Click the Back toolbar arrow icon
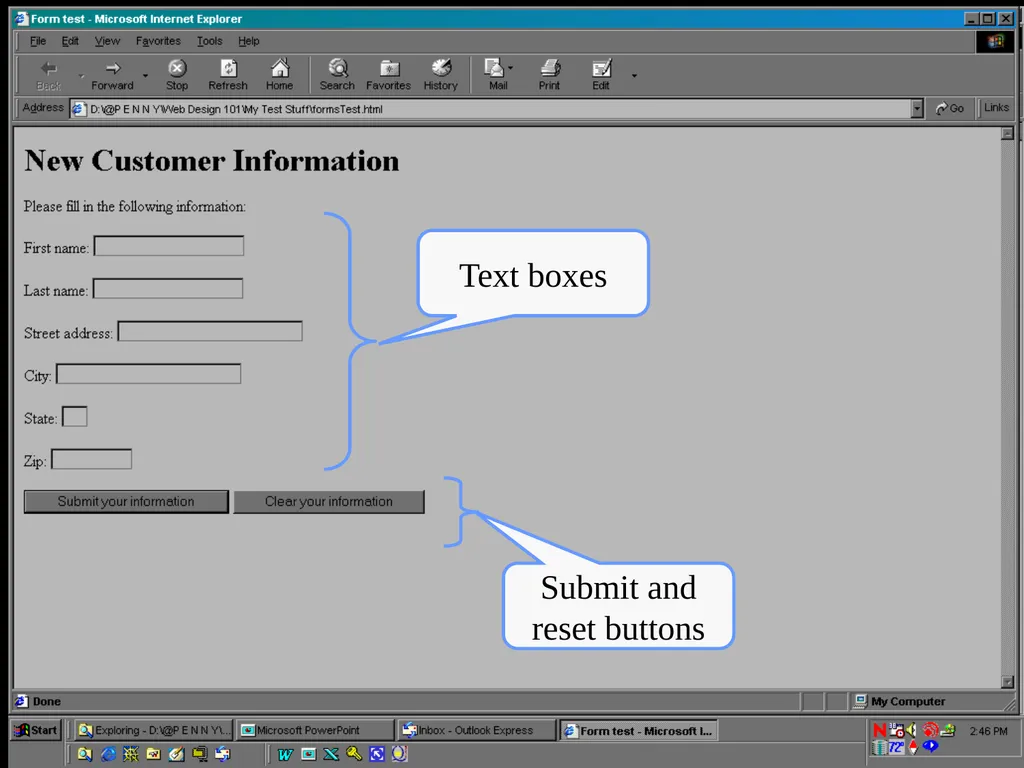The image size is (1024, 768). (48, 68)
